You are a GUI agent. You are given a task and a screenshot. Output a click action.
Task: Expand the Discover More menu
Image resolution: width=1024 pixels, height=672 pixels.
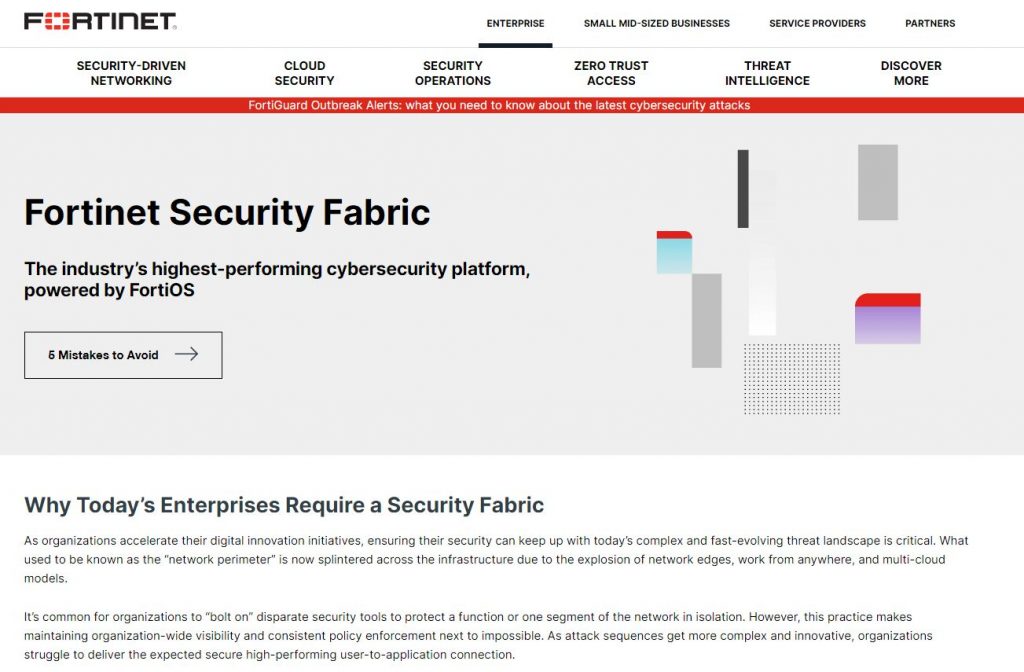click(911, 73)
